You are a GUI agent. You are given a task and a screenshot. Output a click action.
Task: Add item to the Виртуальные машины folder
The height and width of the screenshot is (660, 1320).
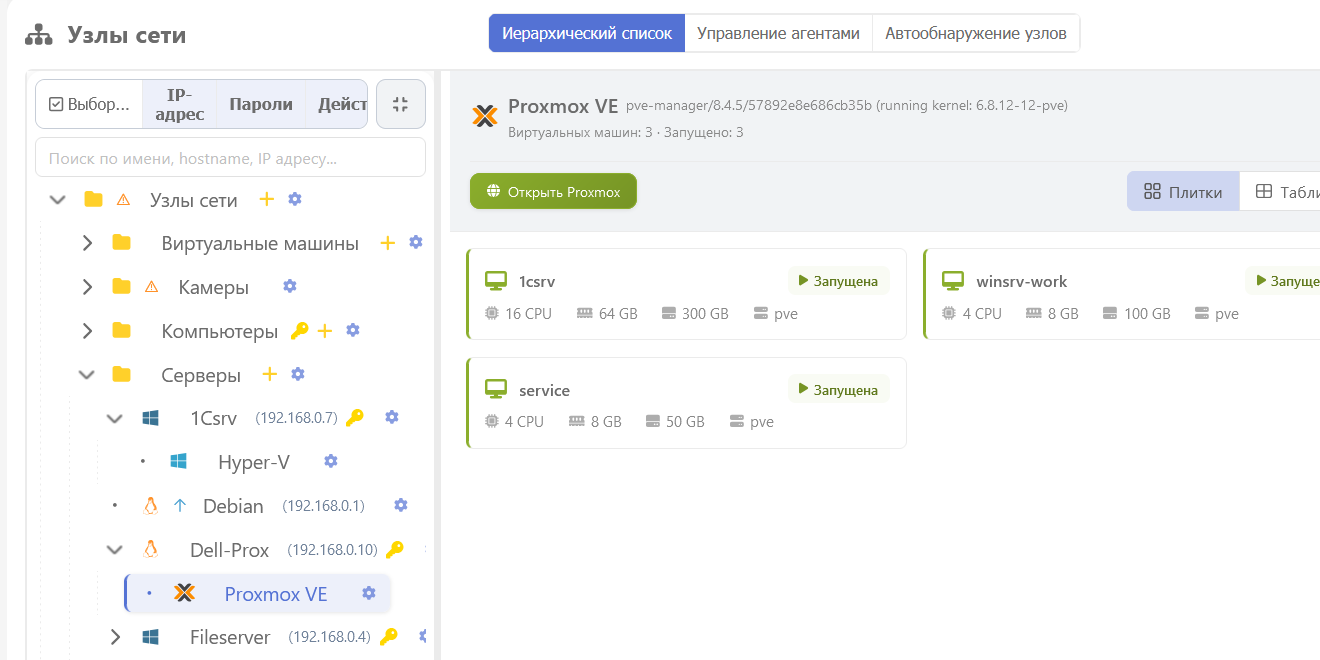[388, 243]
